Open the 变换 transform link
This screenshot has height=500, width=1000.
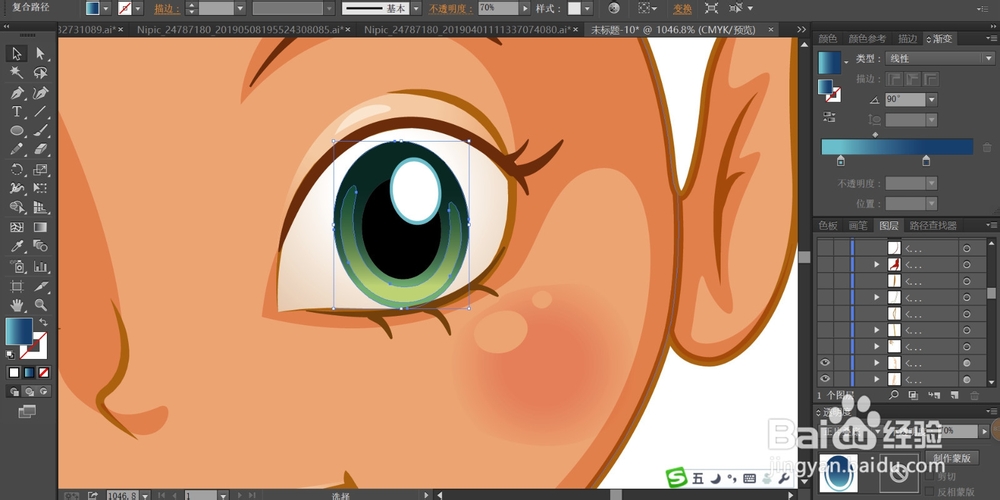pyautogui.click(x=682, y=9)
